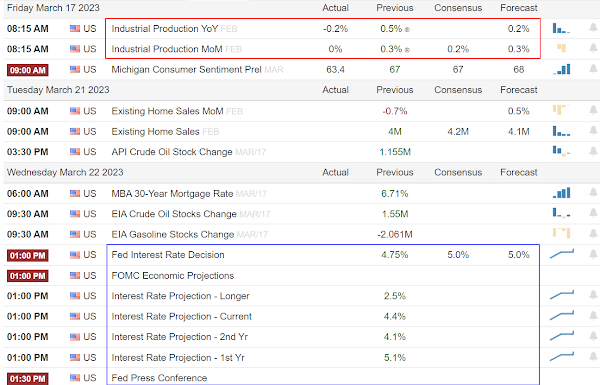
Task: Open trend chart for Interest Rate Projection - Longer
Action: pos(562,295)
